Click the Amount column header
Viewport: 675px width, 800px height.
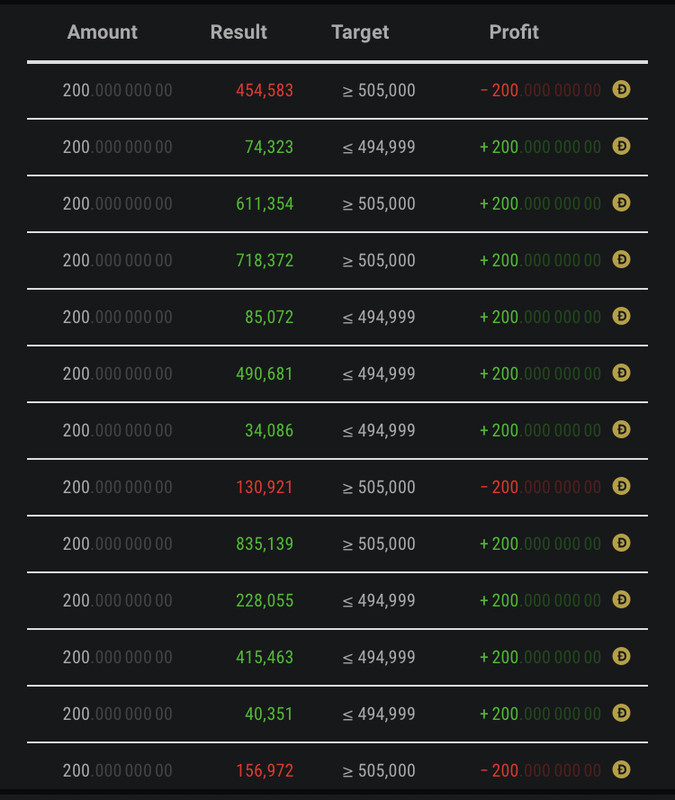coord(102,32)
